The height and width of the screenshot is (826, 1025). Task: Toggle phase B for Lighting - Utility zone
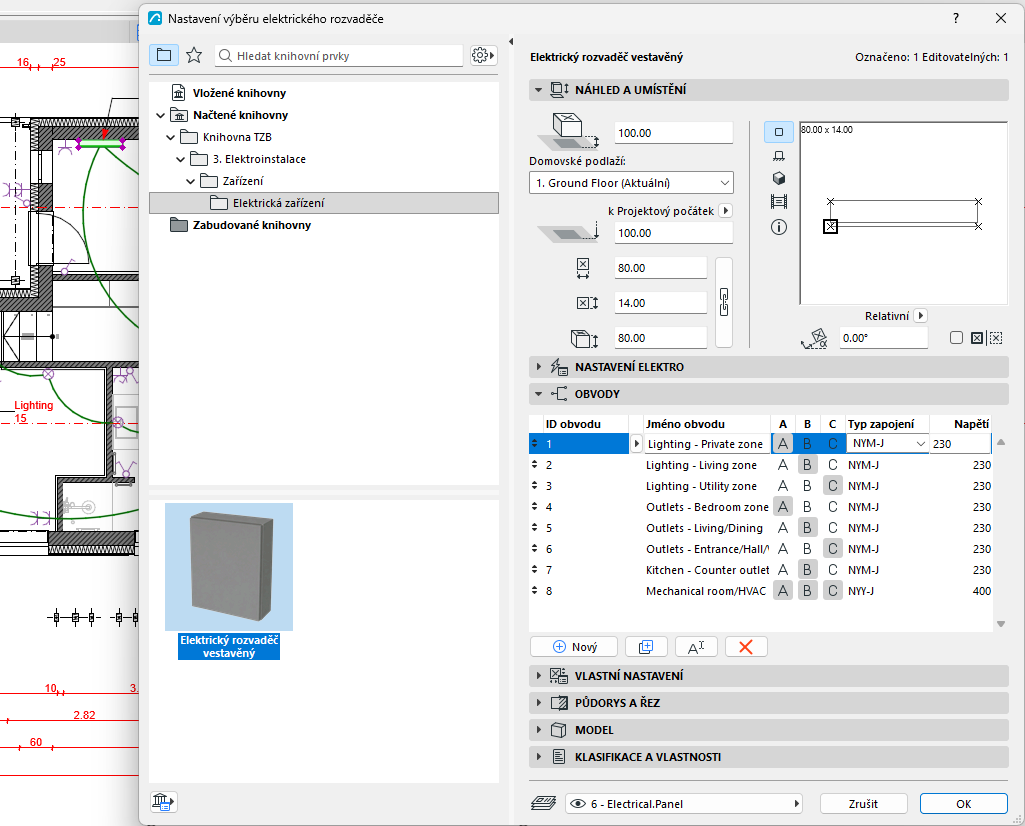point(807,486)
